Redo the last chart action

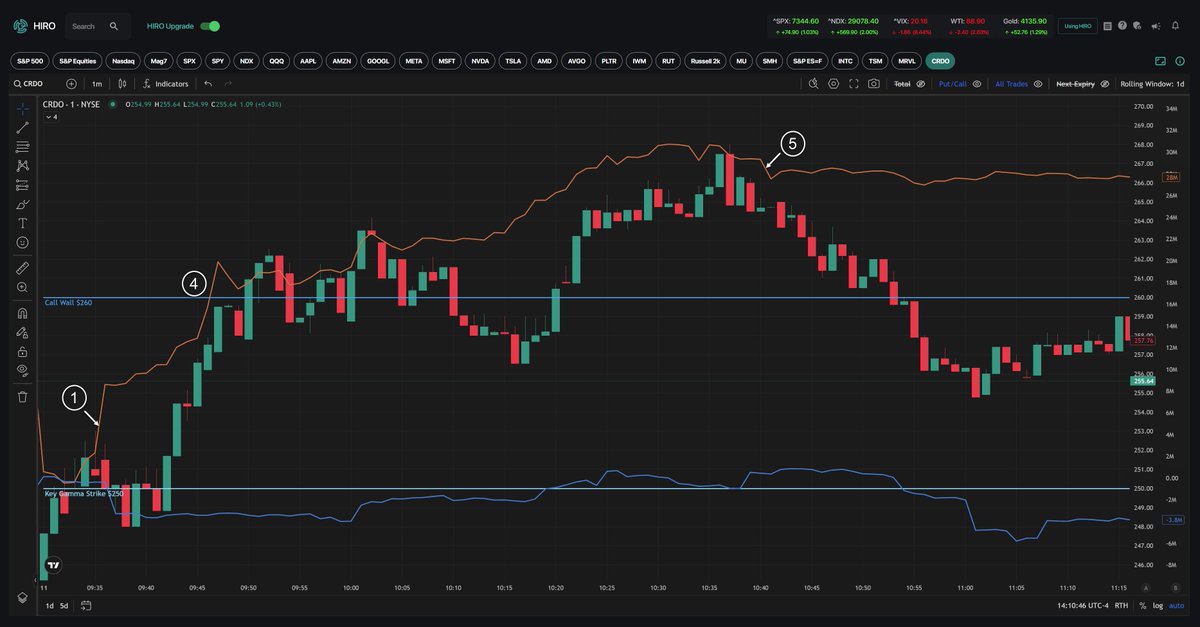click(x=227, y=84)
